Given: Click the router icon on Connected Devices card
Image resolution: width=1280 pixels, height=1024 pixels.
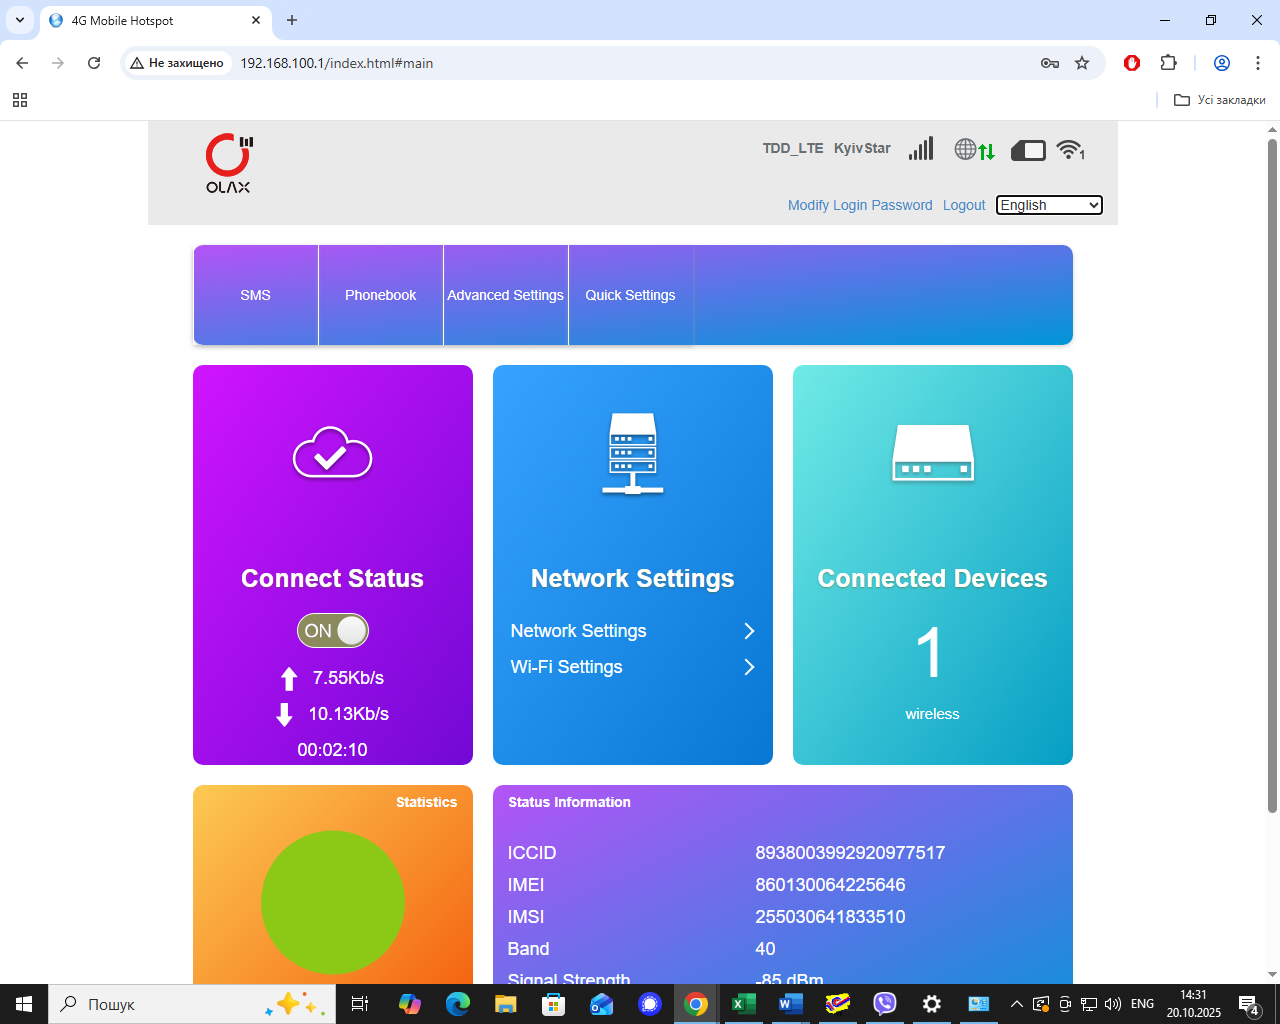Looking at the screenshot, I should (932, 453).
